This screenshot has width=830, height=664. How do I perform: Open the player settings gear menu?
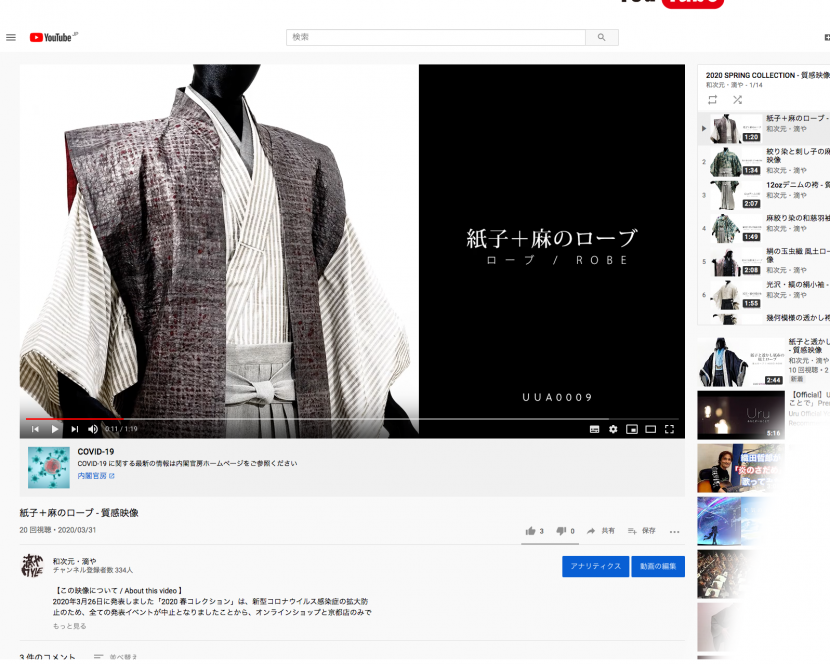(x=613, y=429)
